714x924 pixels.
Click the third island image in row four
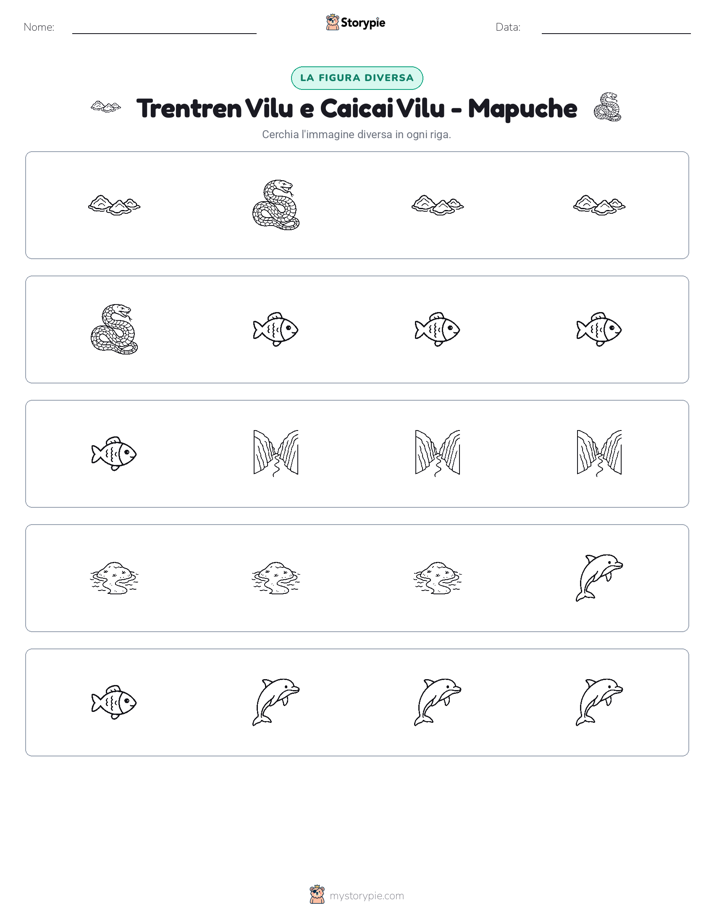tap(437, 578)
